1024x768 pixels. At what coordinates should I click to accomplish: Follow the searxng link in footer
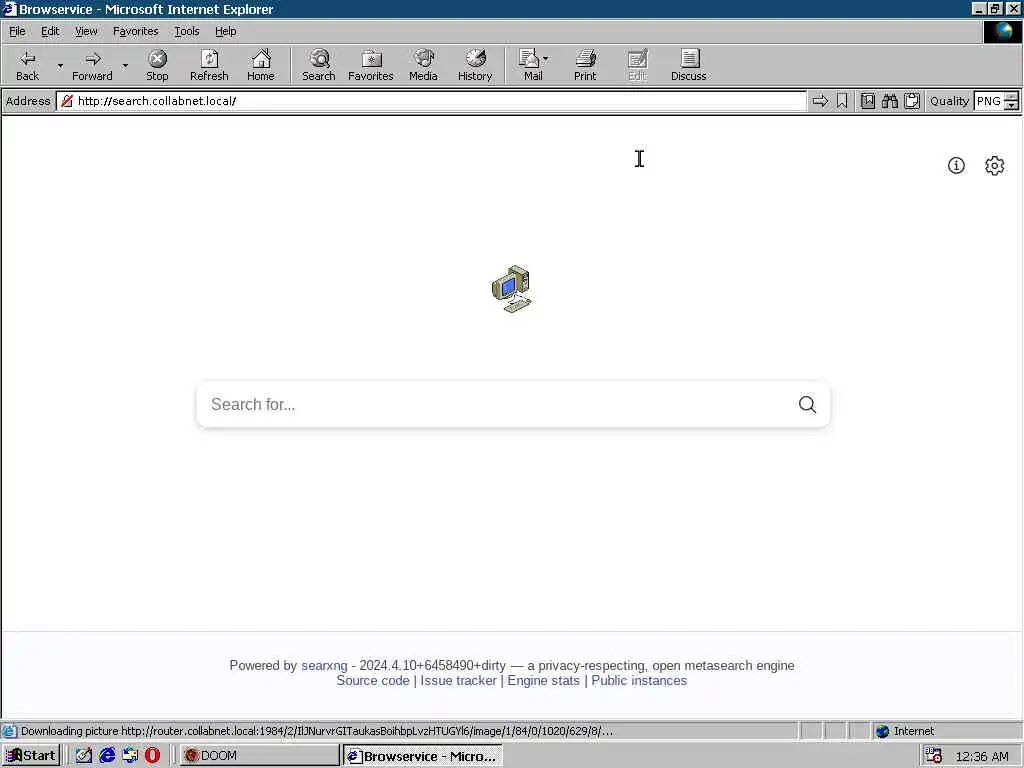(x=324, y=665)
